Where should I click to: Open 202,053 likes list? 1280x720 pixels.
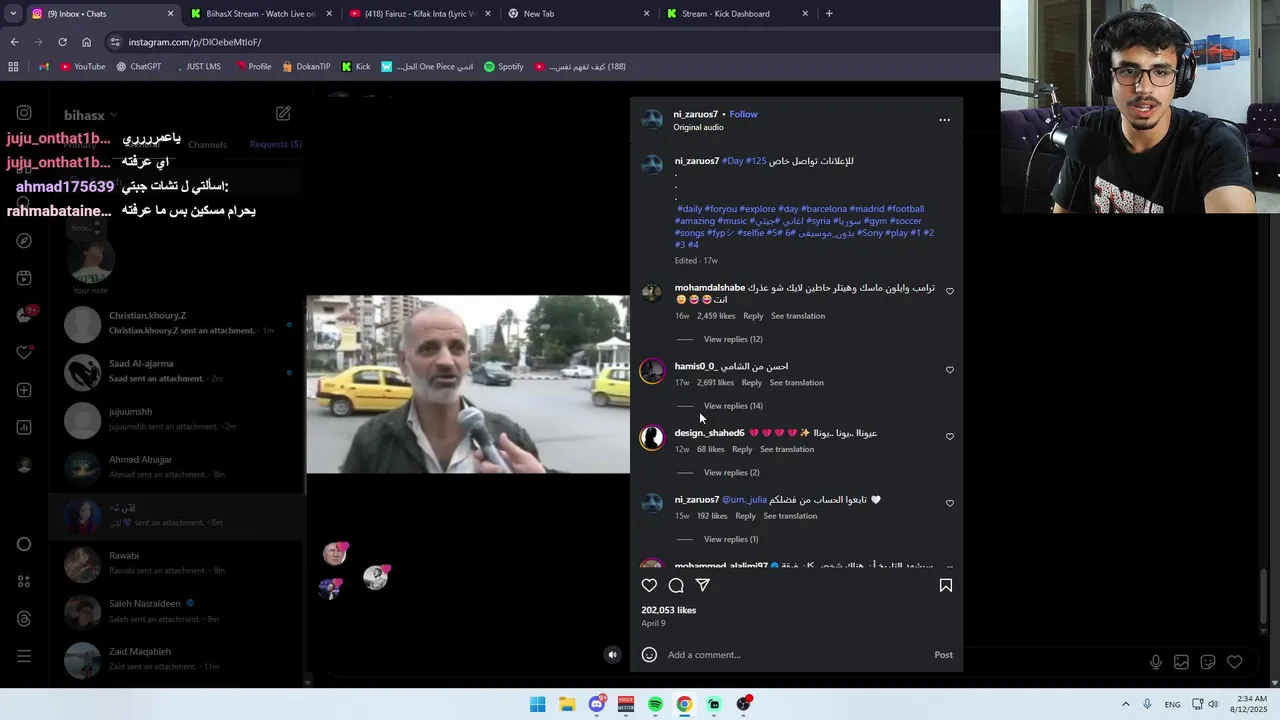point(669,610)
